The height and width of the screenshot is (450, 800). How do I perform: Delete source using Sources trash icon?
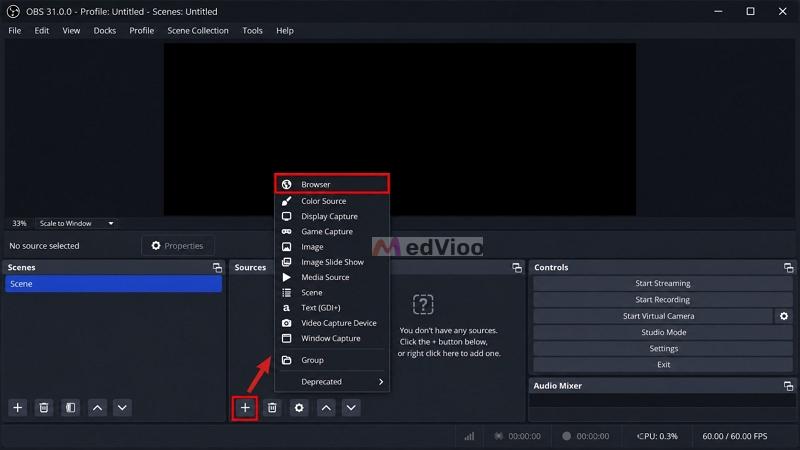[x=272, y=407]
